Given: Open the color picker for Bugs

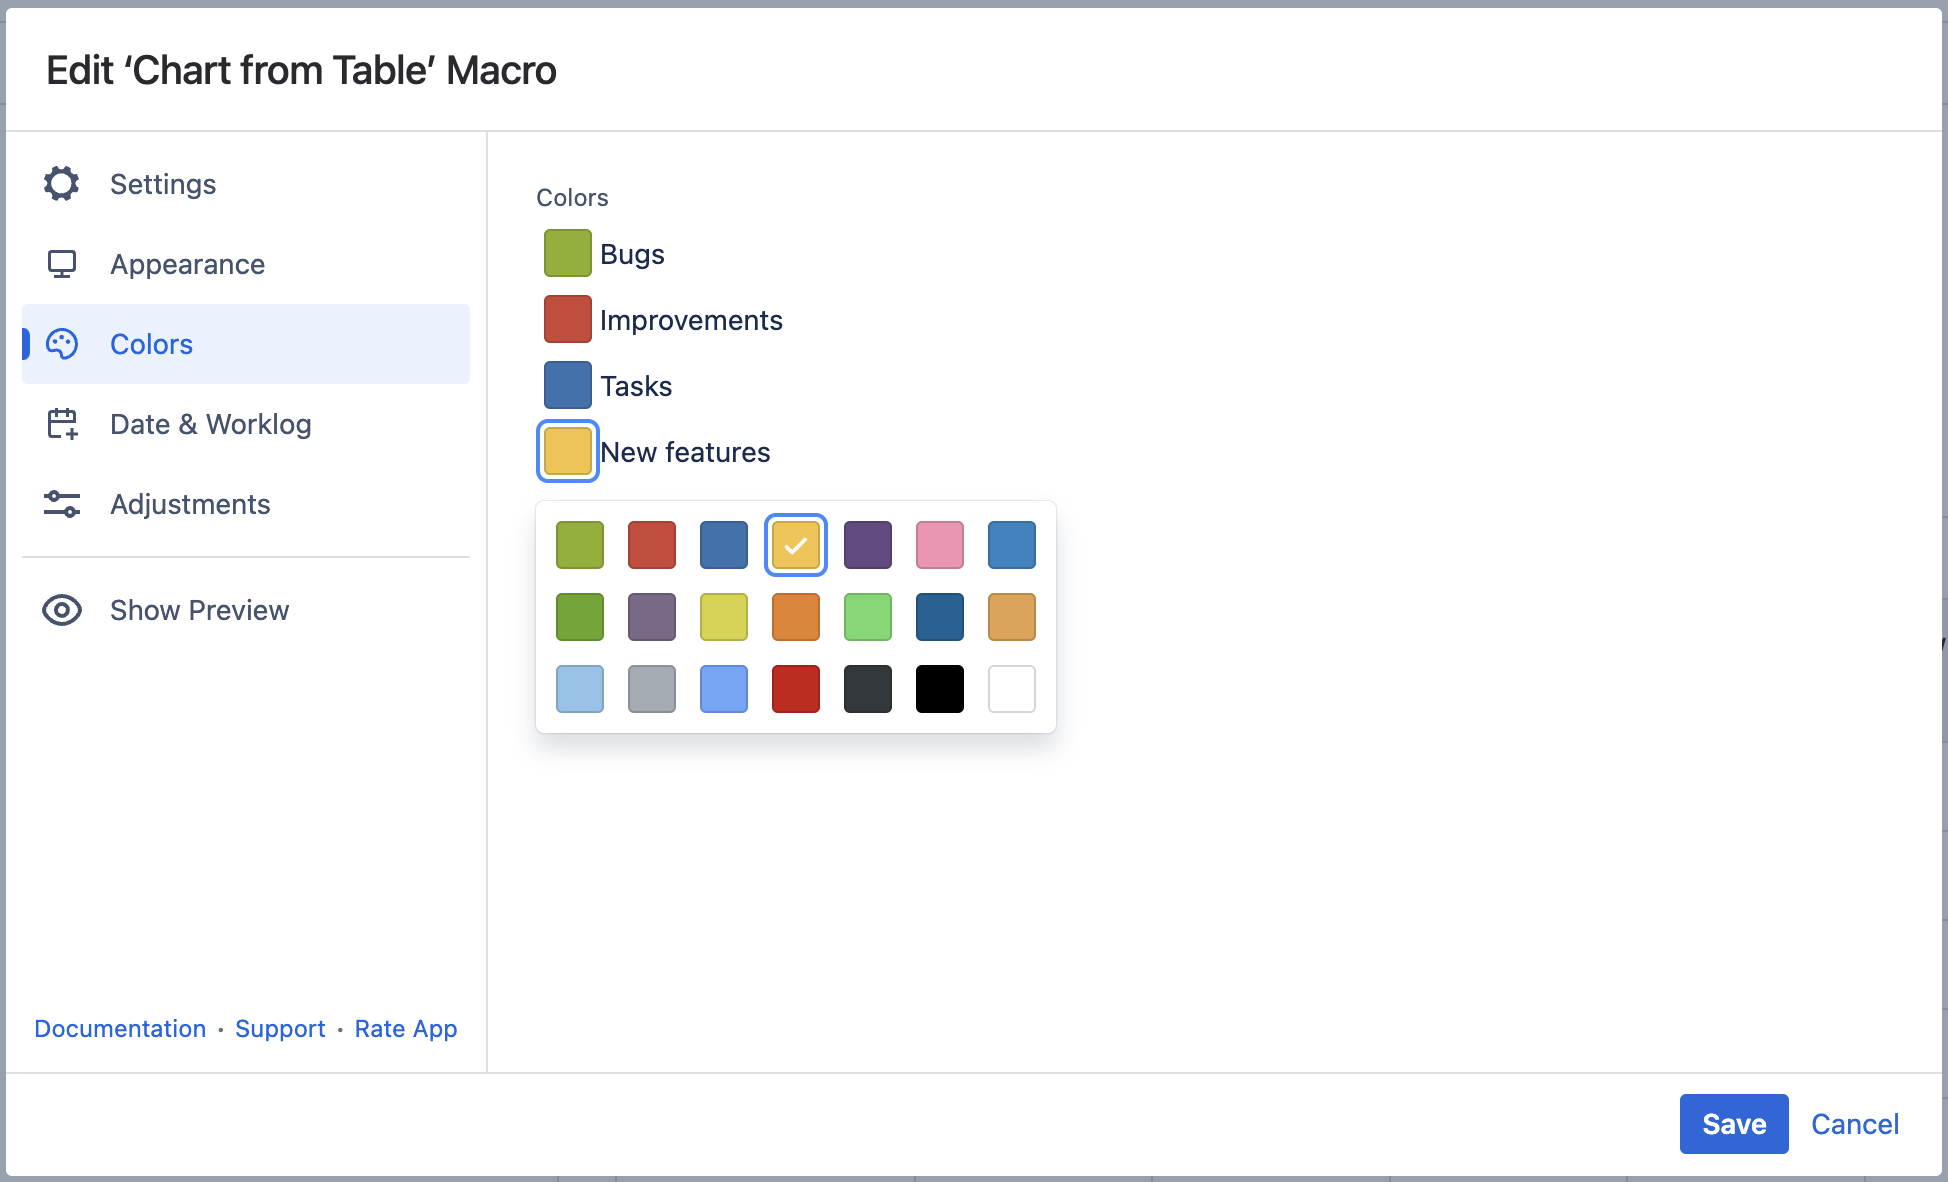Looking at the screenshot, I should 567,253.
